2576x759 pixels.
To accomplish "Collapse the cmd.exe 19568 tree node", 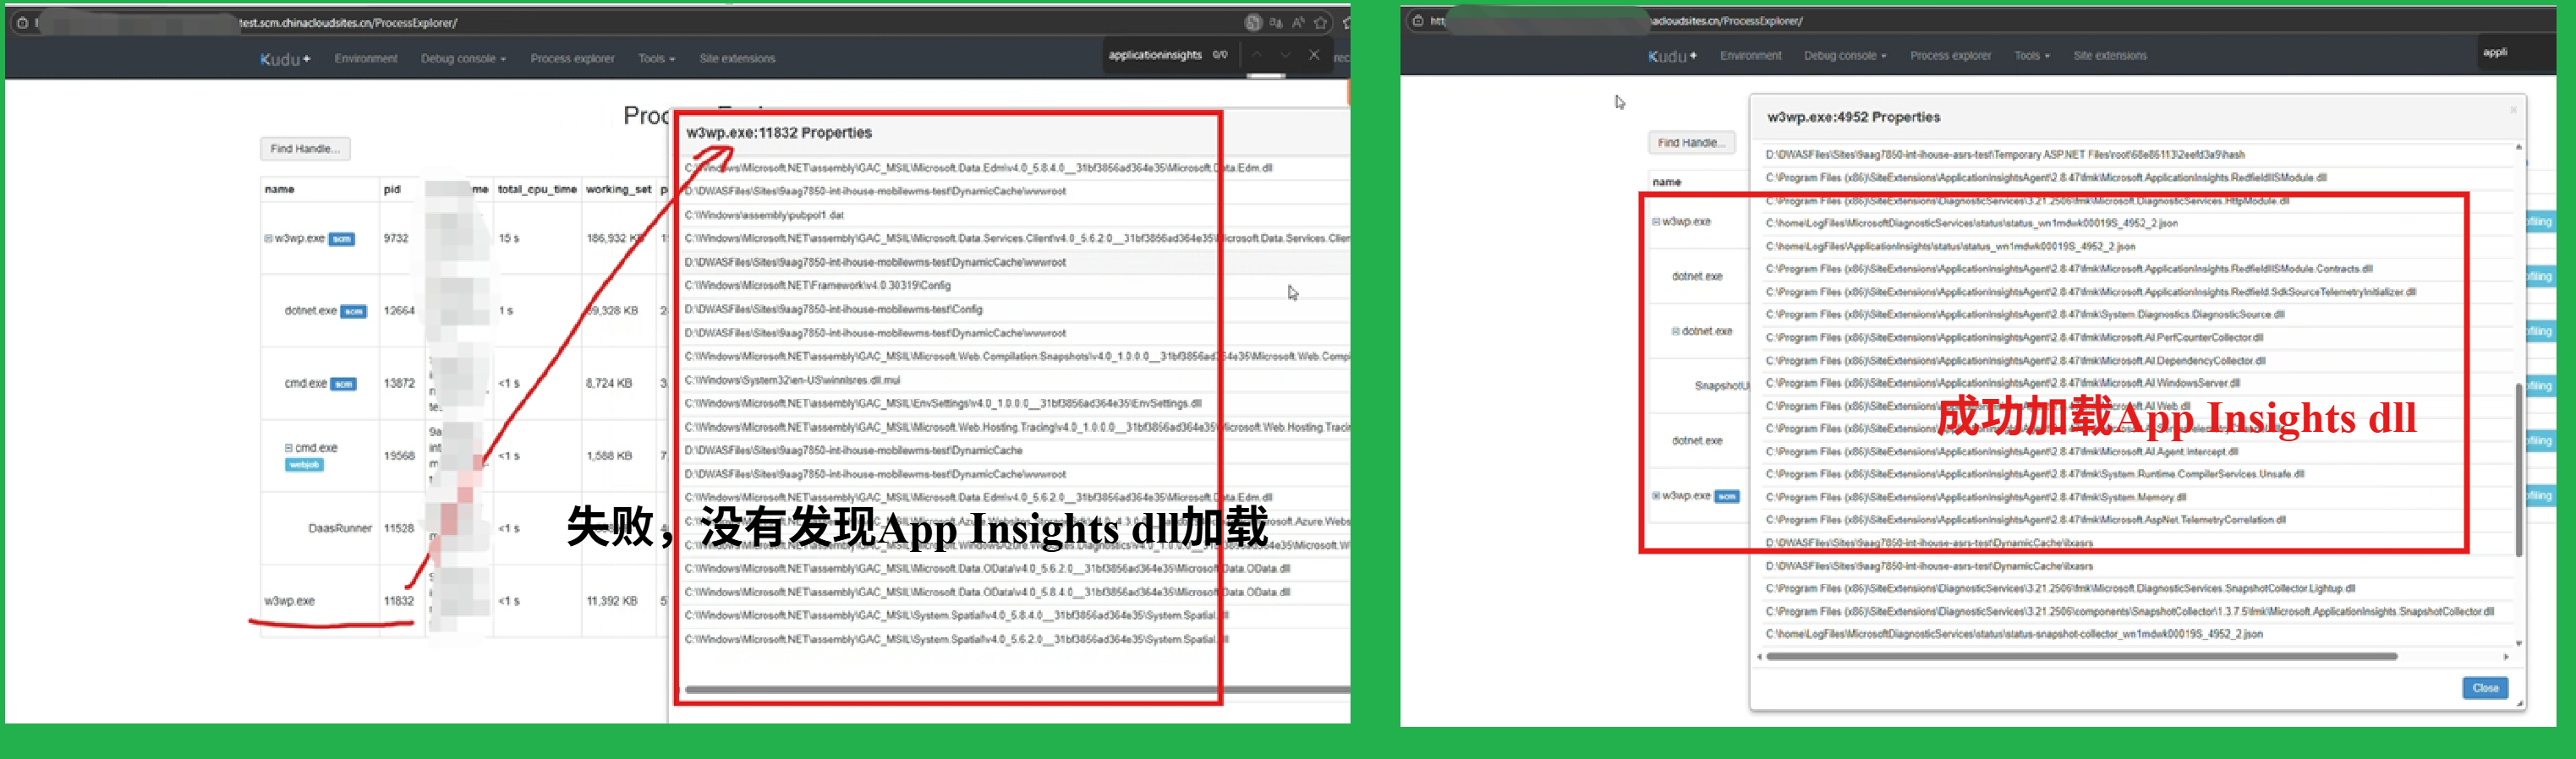I will point(288,448).
